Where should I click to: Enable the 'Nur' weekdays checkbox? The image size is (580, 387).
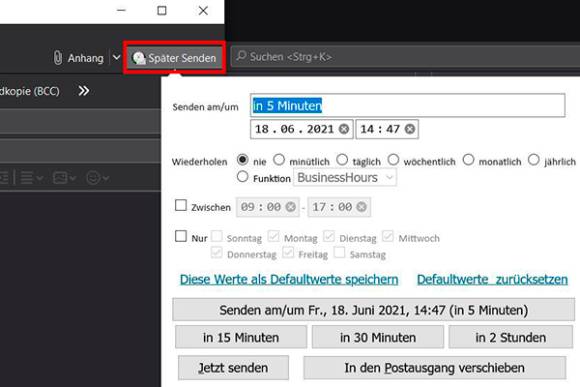pyautogui.click(x=181, y=236)
